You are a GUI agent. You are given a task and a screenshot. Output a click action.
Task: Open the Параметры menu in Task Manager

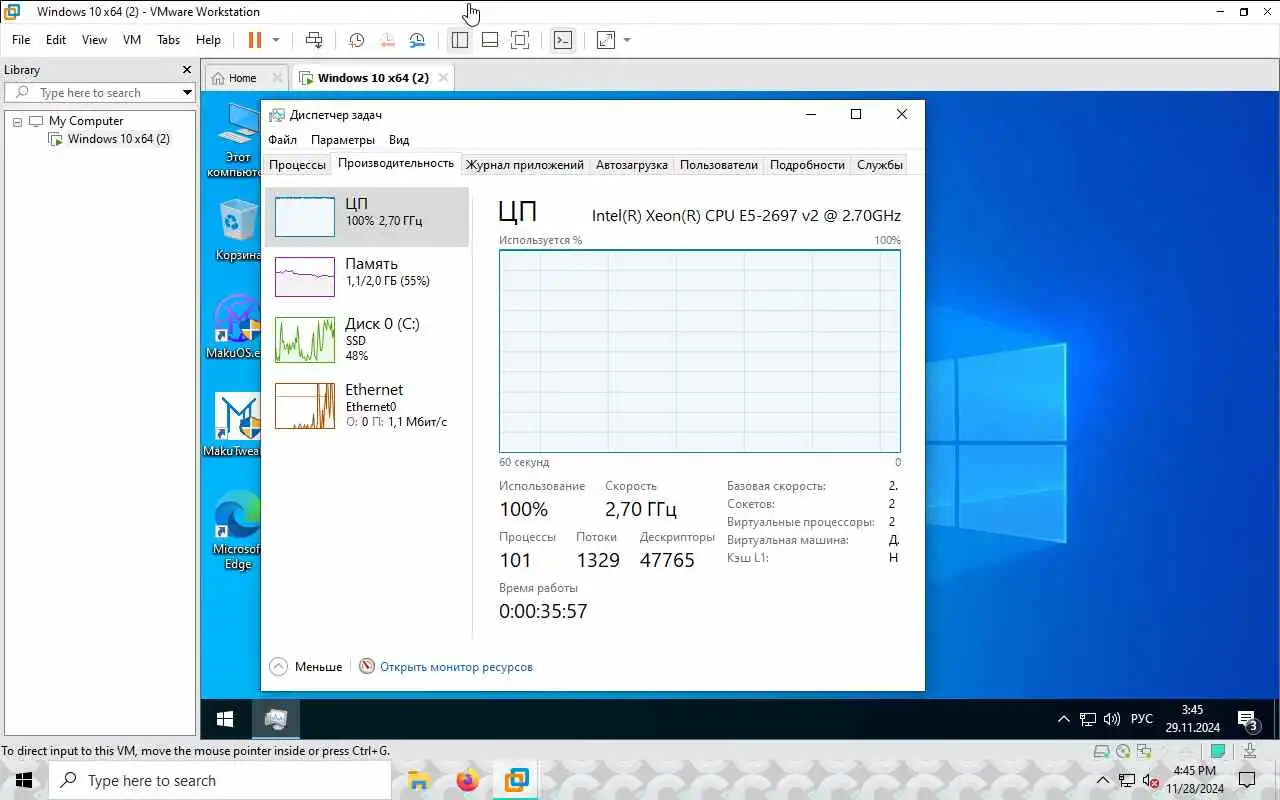(343, 140)
